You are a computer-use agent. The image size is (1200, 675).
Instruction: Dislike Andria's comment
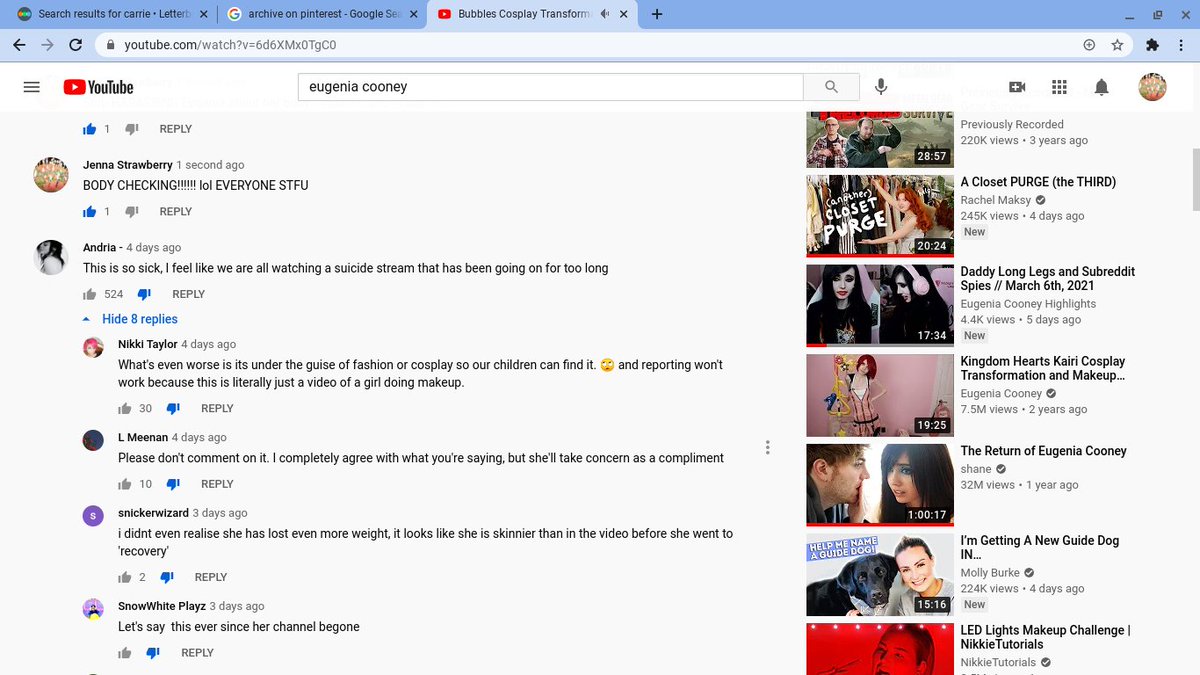pos(144,294)
